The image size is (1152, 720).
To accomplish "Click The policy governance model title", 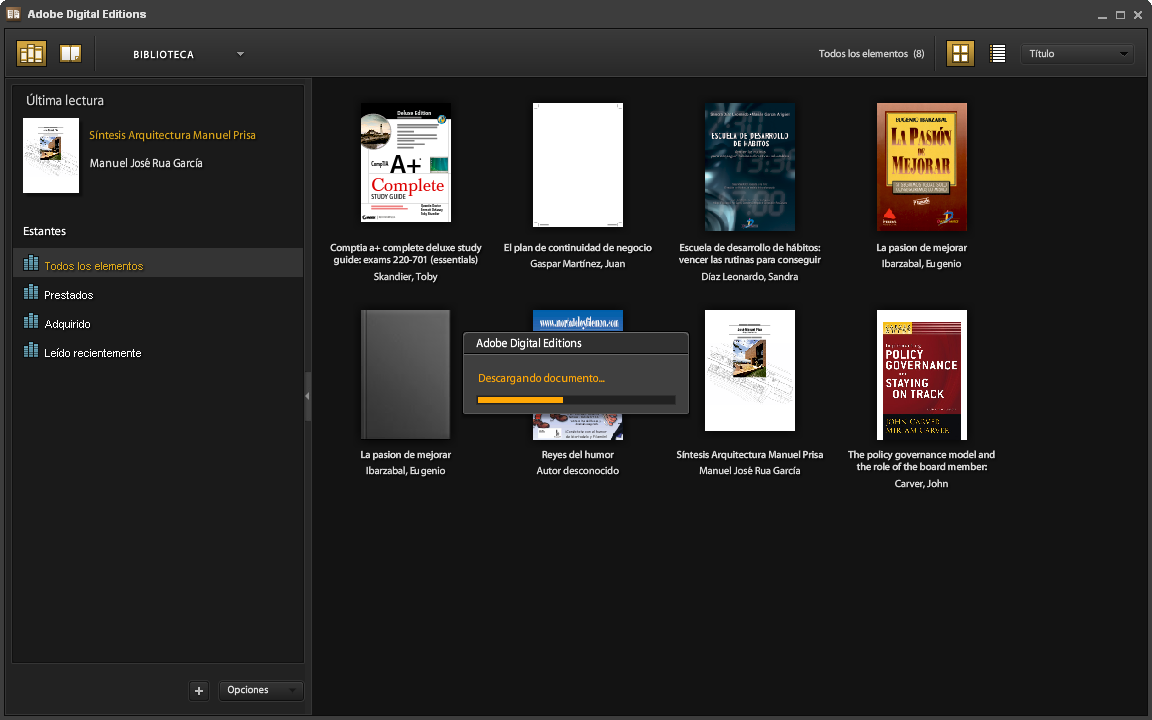I will [x=921, y=461].
